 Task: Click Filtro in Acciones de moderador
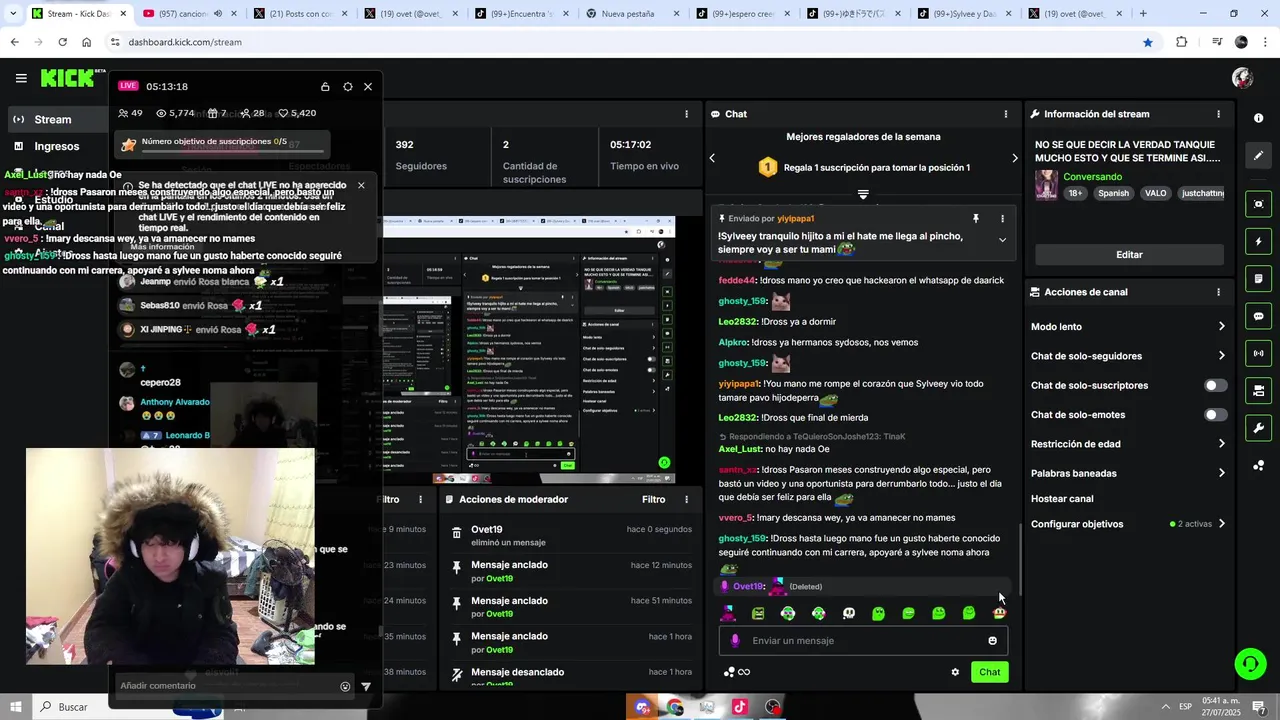653,499
